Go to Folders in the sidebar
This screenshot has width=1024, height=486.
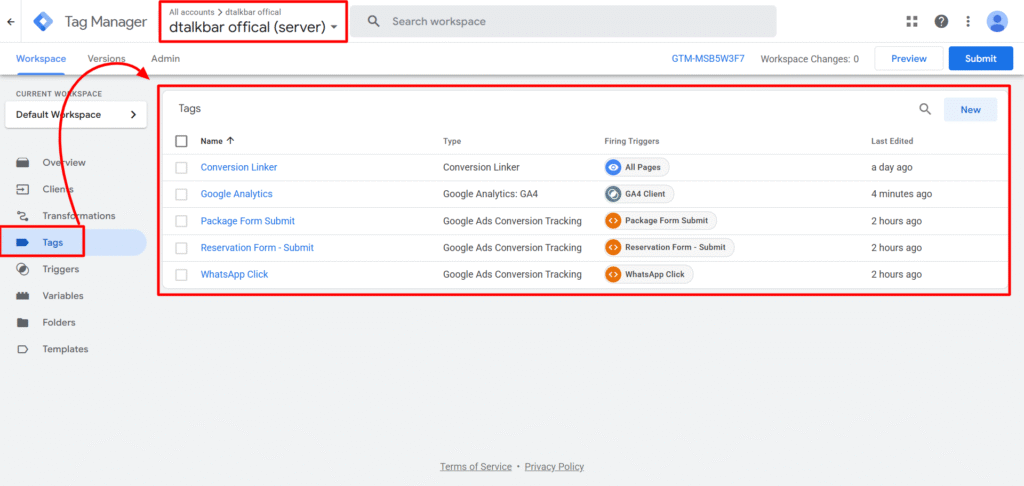[x=58, y=323]
